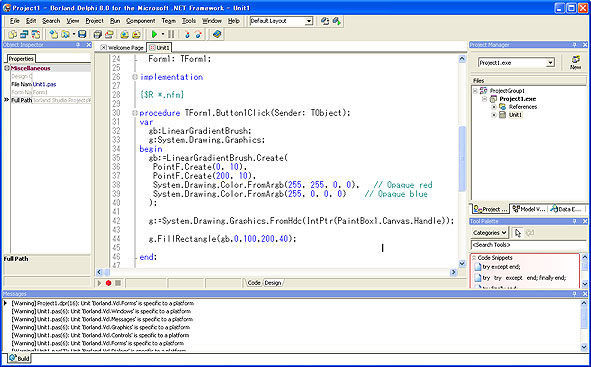Collapse the Miscellaneous property category

[x=7, y=68]
